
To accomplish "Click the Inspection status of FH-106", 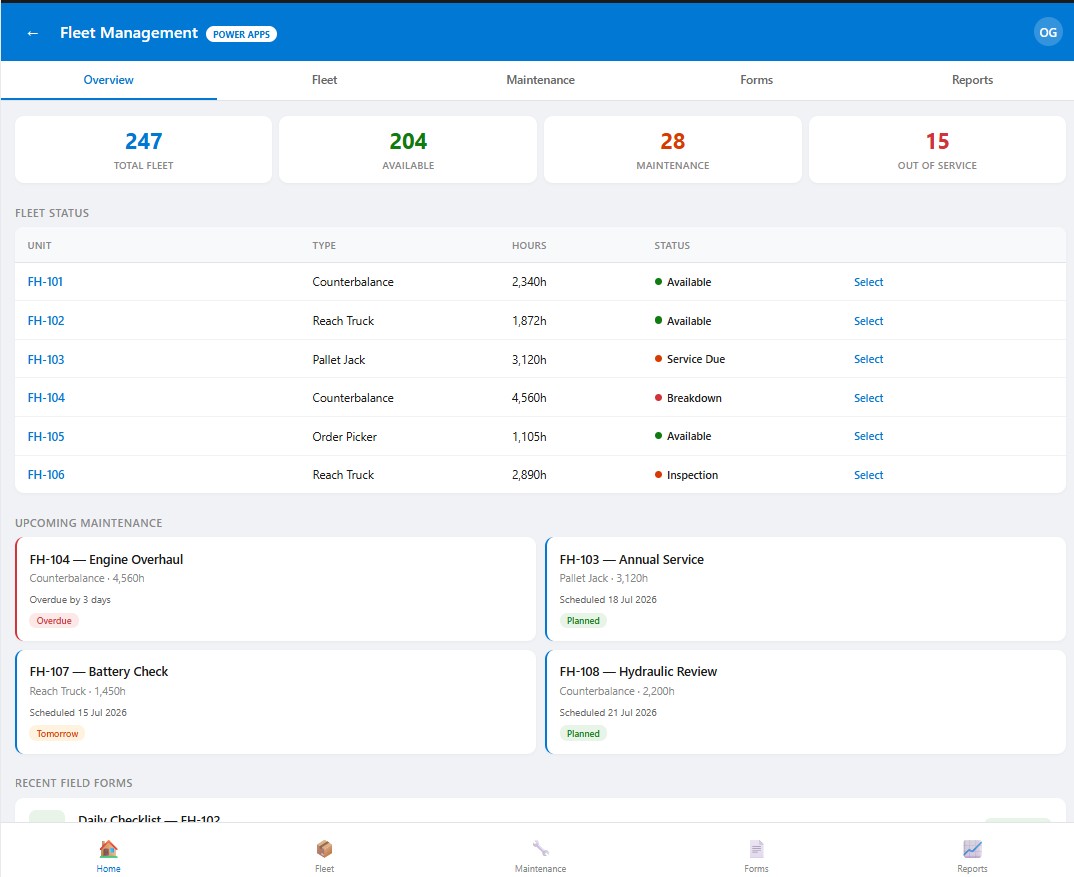I will [686, 475].
